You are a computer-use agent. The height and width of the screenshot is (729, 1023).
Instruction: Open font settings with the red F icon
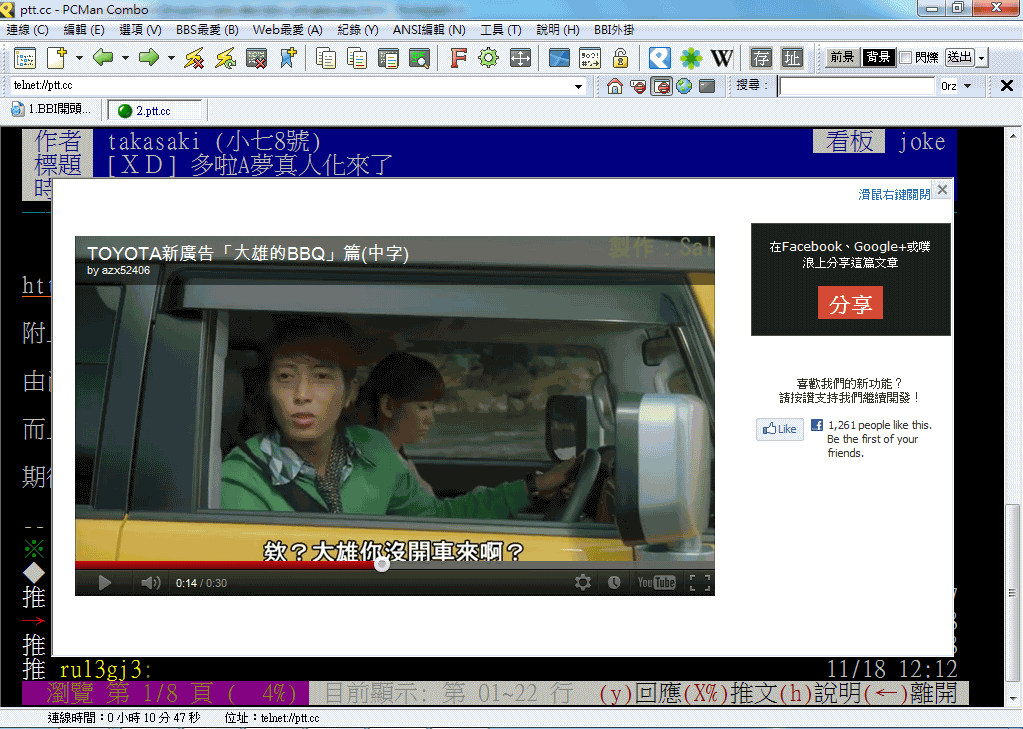point(459,58)
